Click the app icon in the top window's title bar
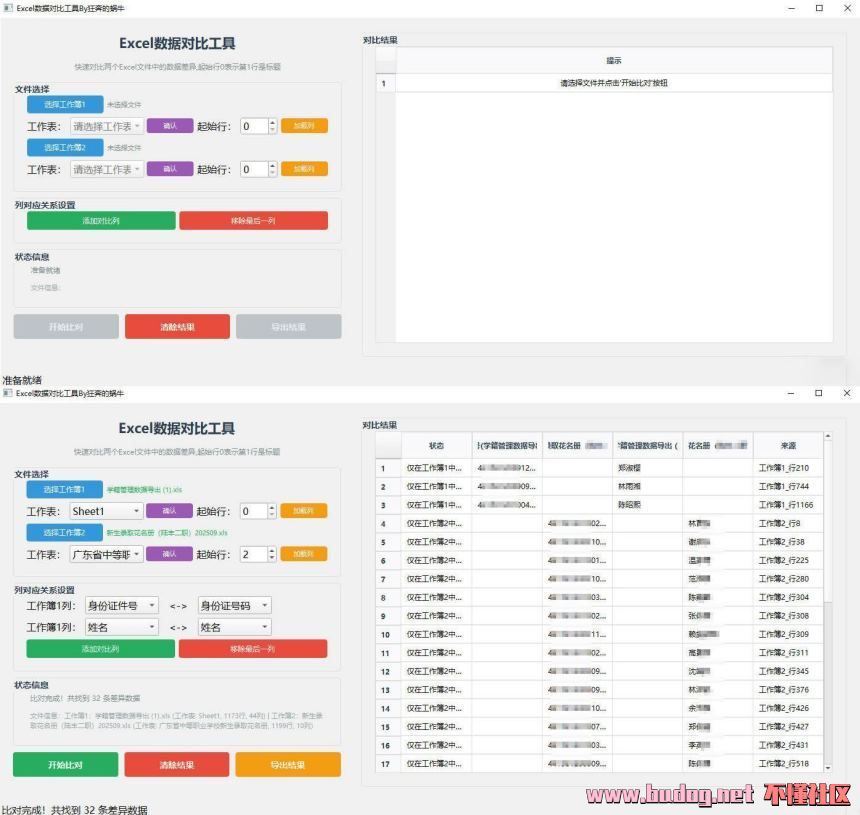Screen dimensions: 860x815 click(x=8, y=8)
